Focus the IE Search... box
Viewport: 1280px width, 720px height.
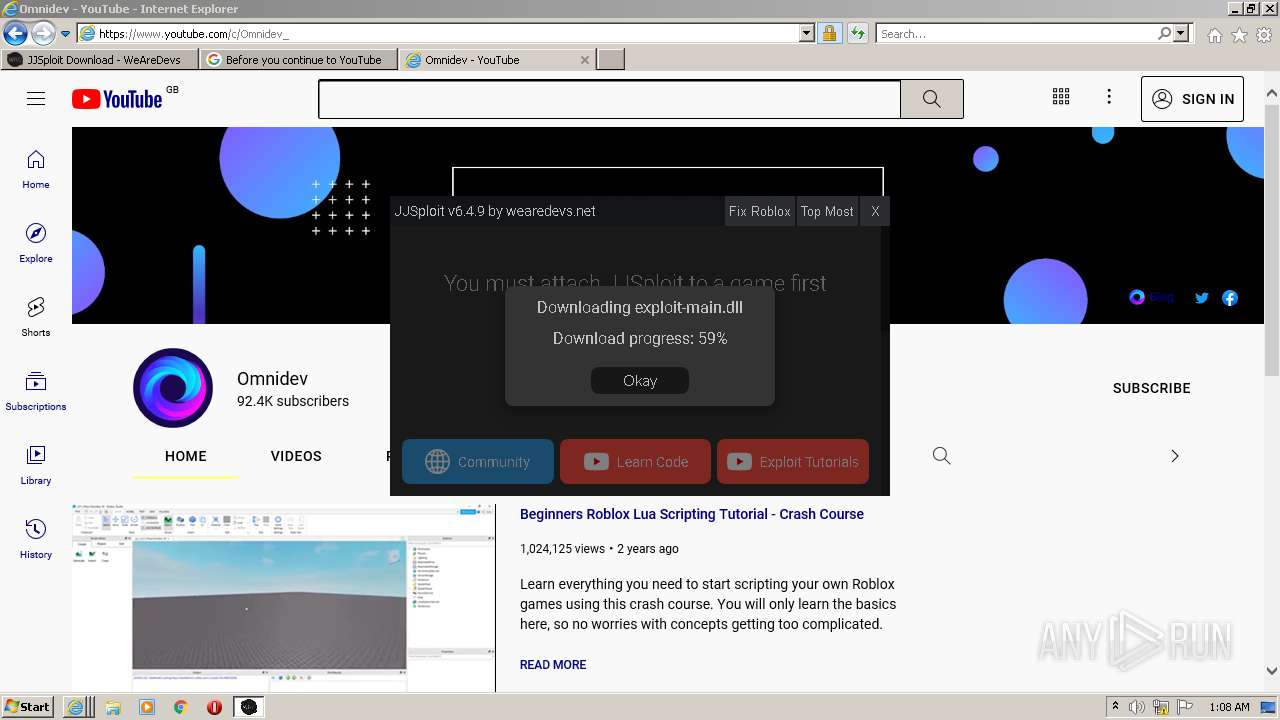[1016, 33]
